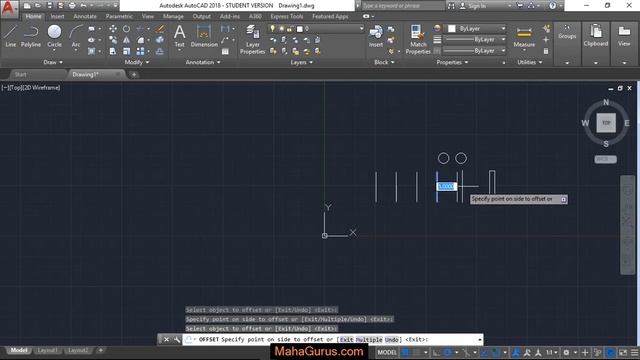
Task: Switch to the Insert ribbon tab
Action: (x=57, y=16)
